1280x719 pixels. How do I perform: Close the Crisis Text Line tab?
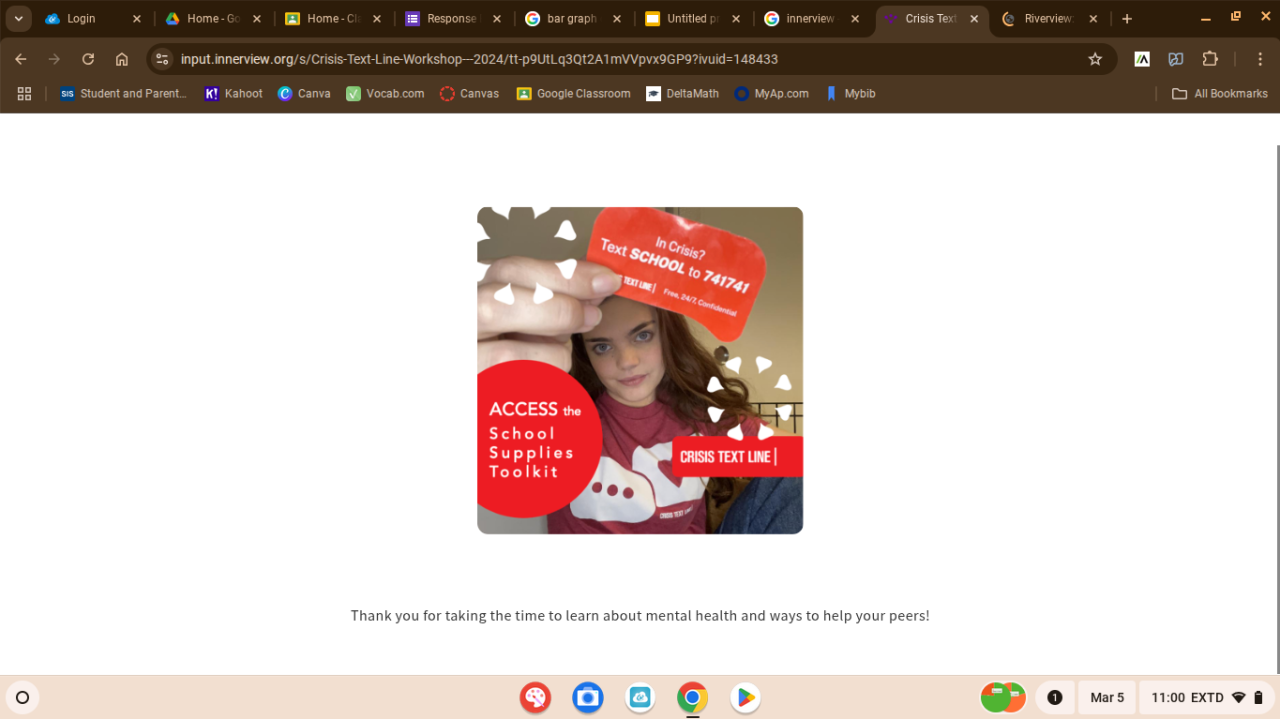pyautogui.click(x=974, y=19)
